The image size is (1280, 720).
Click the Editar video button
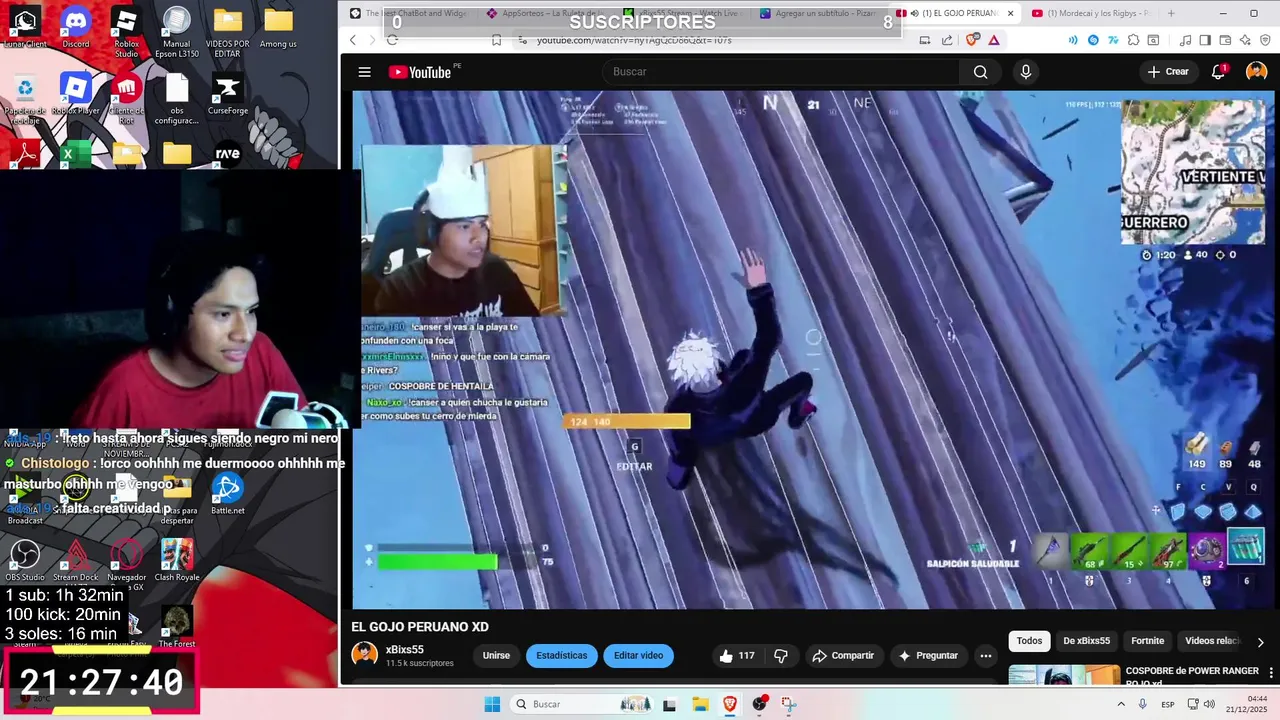(x=638, y=656)
